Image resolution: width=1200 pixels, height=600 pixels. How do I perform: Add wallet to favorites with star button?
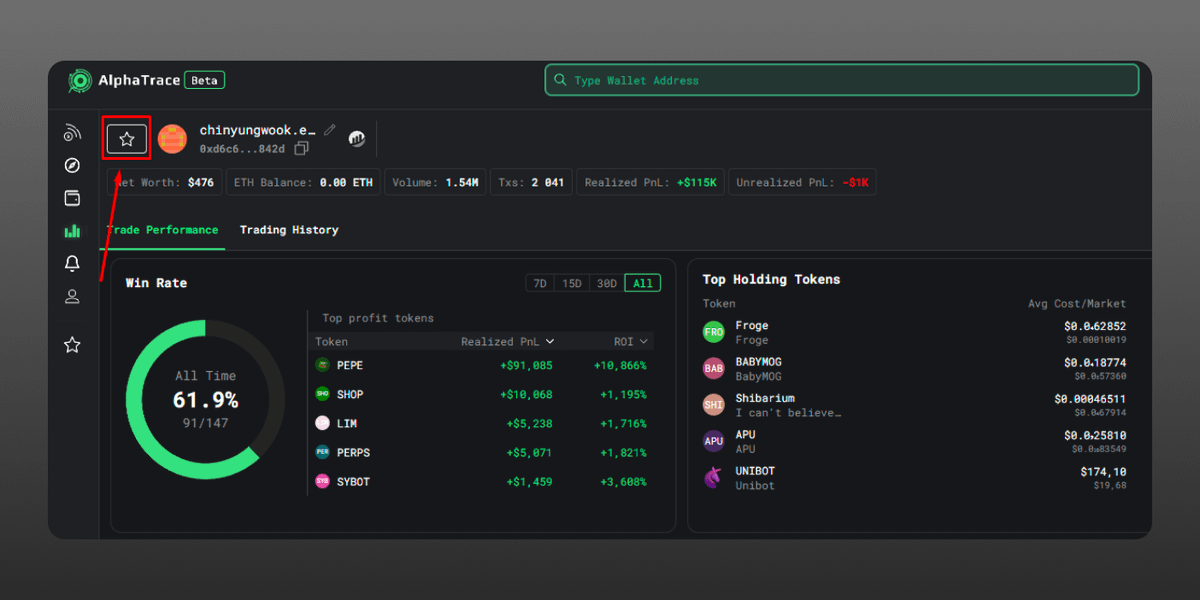[x=127, y=139]
